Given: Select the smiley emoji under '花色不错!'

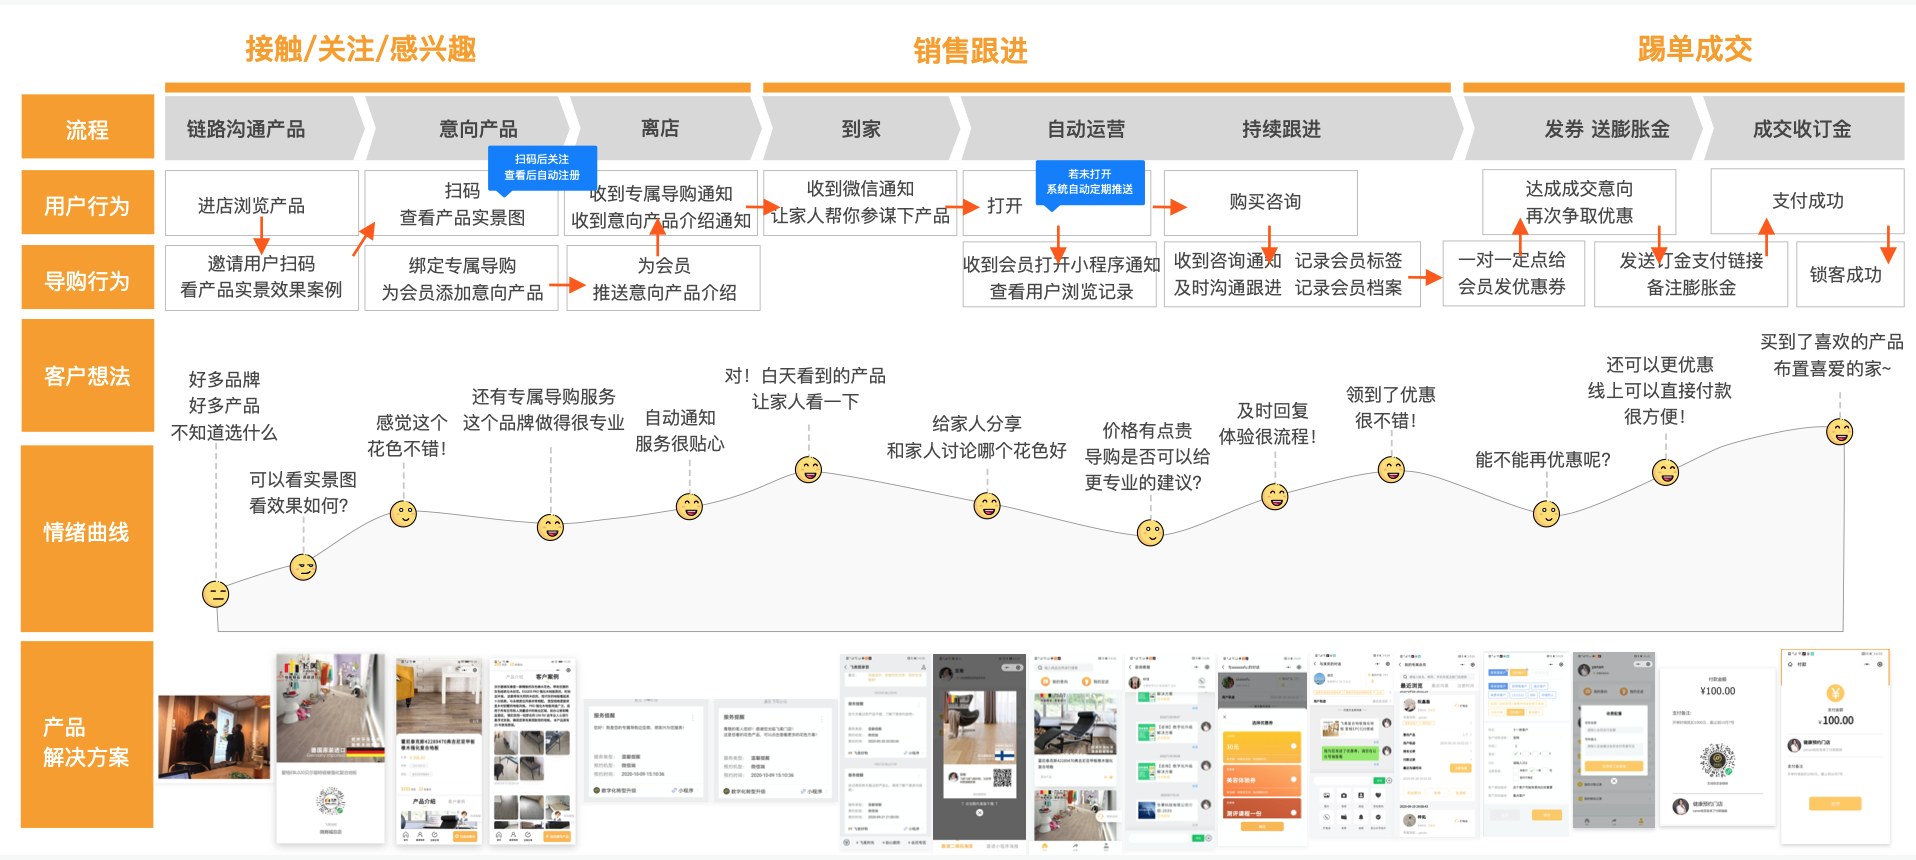Looking at the screenshot, I should tap(403, 514).
